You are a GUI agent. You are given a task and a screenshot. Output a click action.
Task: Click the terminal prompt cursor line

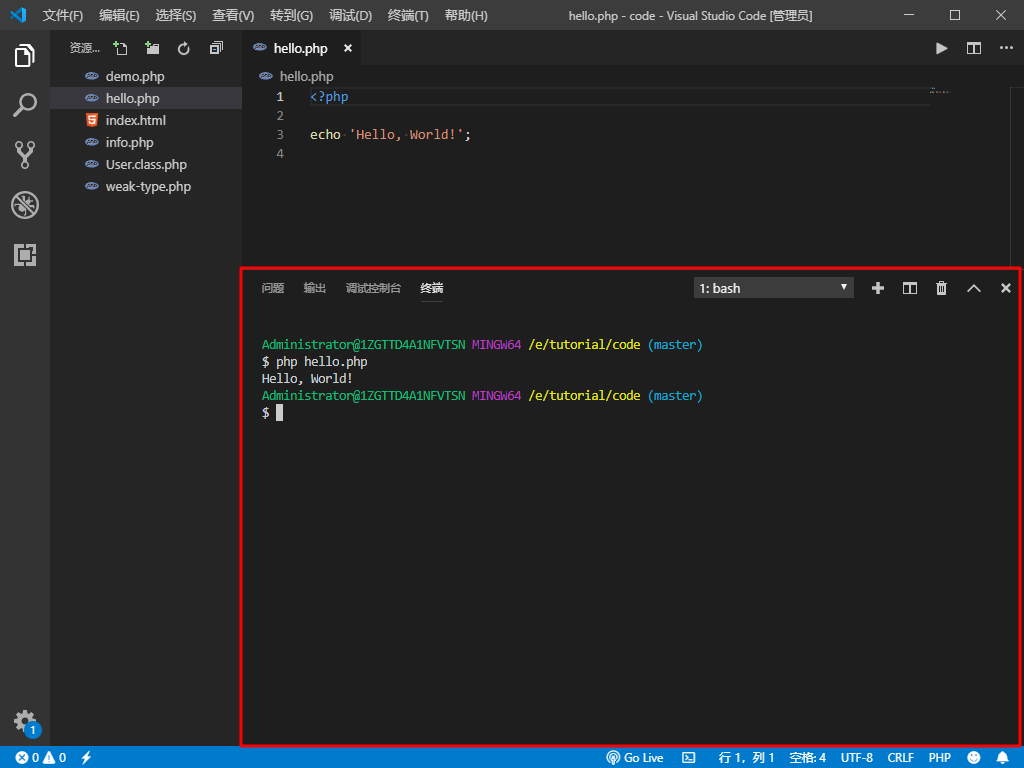click(x=272, y=413)
